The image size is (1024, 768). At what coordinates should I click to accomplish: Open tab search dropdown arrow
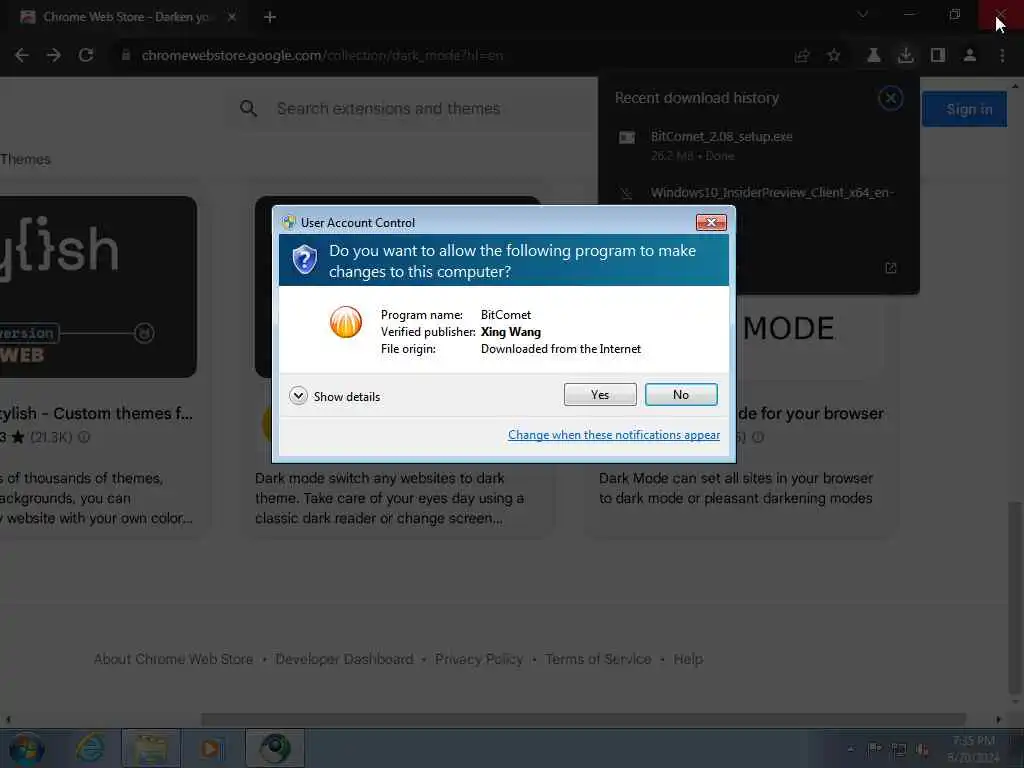tap(863, 14)
